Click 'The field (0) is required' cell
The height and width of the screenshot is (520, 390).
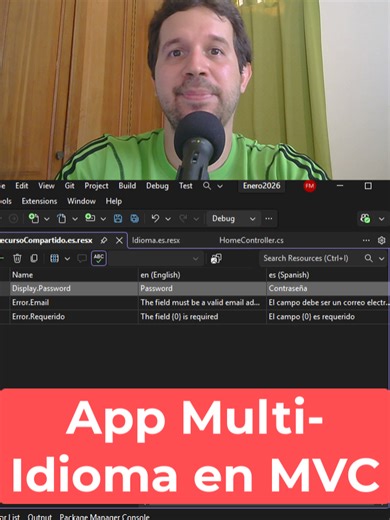202,317
